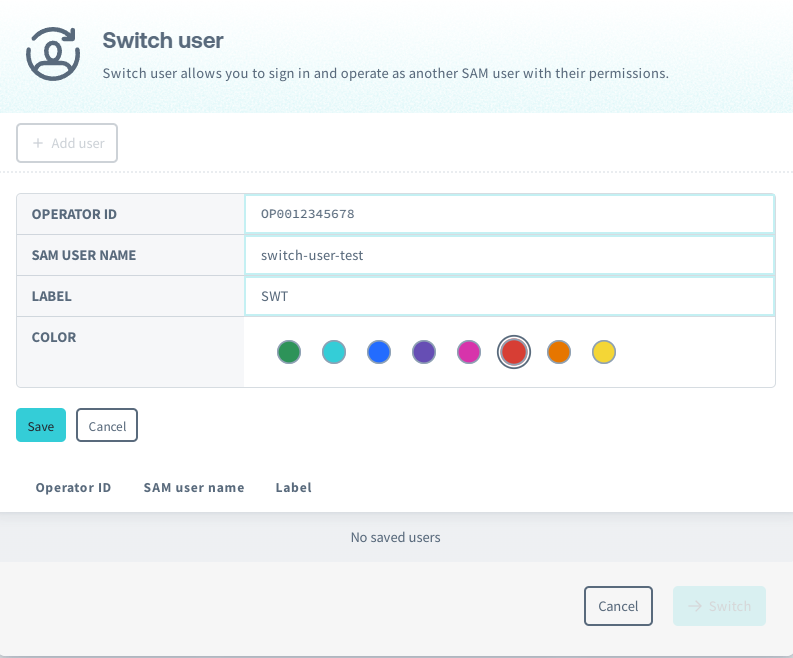Select the purple color swatch
Viewport: 793px width, 658px height.
pyautogui.click(x=424, y=352)
